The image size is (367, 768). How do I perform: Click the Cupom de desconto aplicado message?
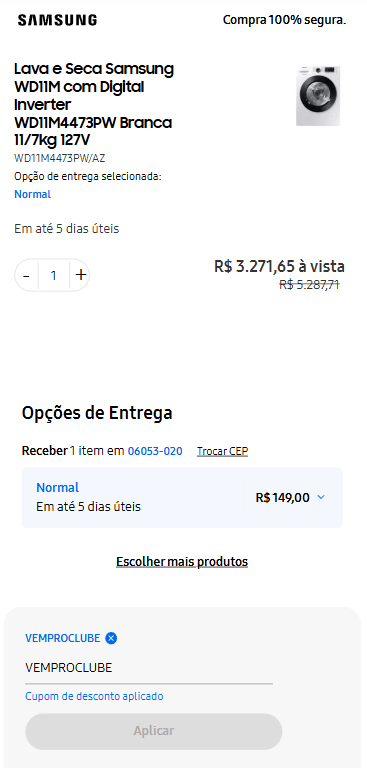pos(94,696)
